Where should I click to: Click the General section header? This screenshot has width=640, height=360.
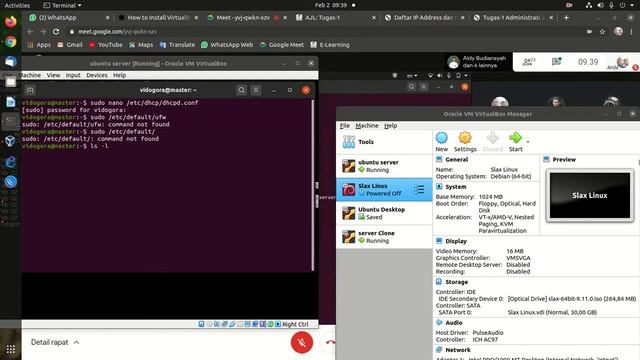[456, 160]
